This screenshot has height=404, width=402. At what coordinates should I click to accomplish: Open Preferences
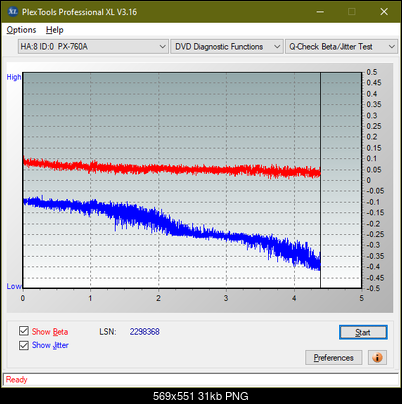pyautogui.click(x=334, y=358)
